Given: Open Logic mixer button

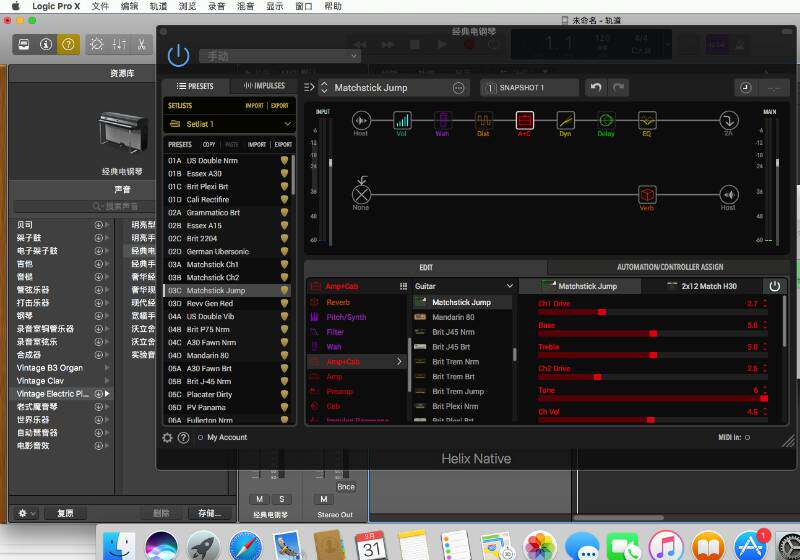Looking at the screenshot, I should pos(119,45).
